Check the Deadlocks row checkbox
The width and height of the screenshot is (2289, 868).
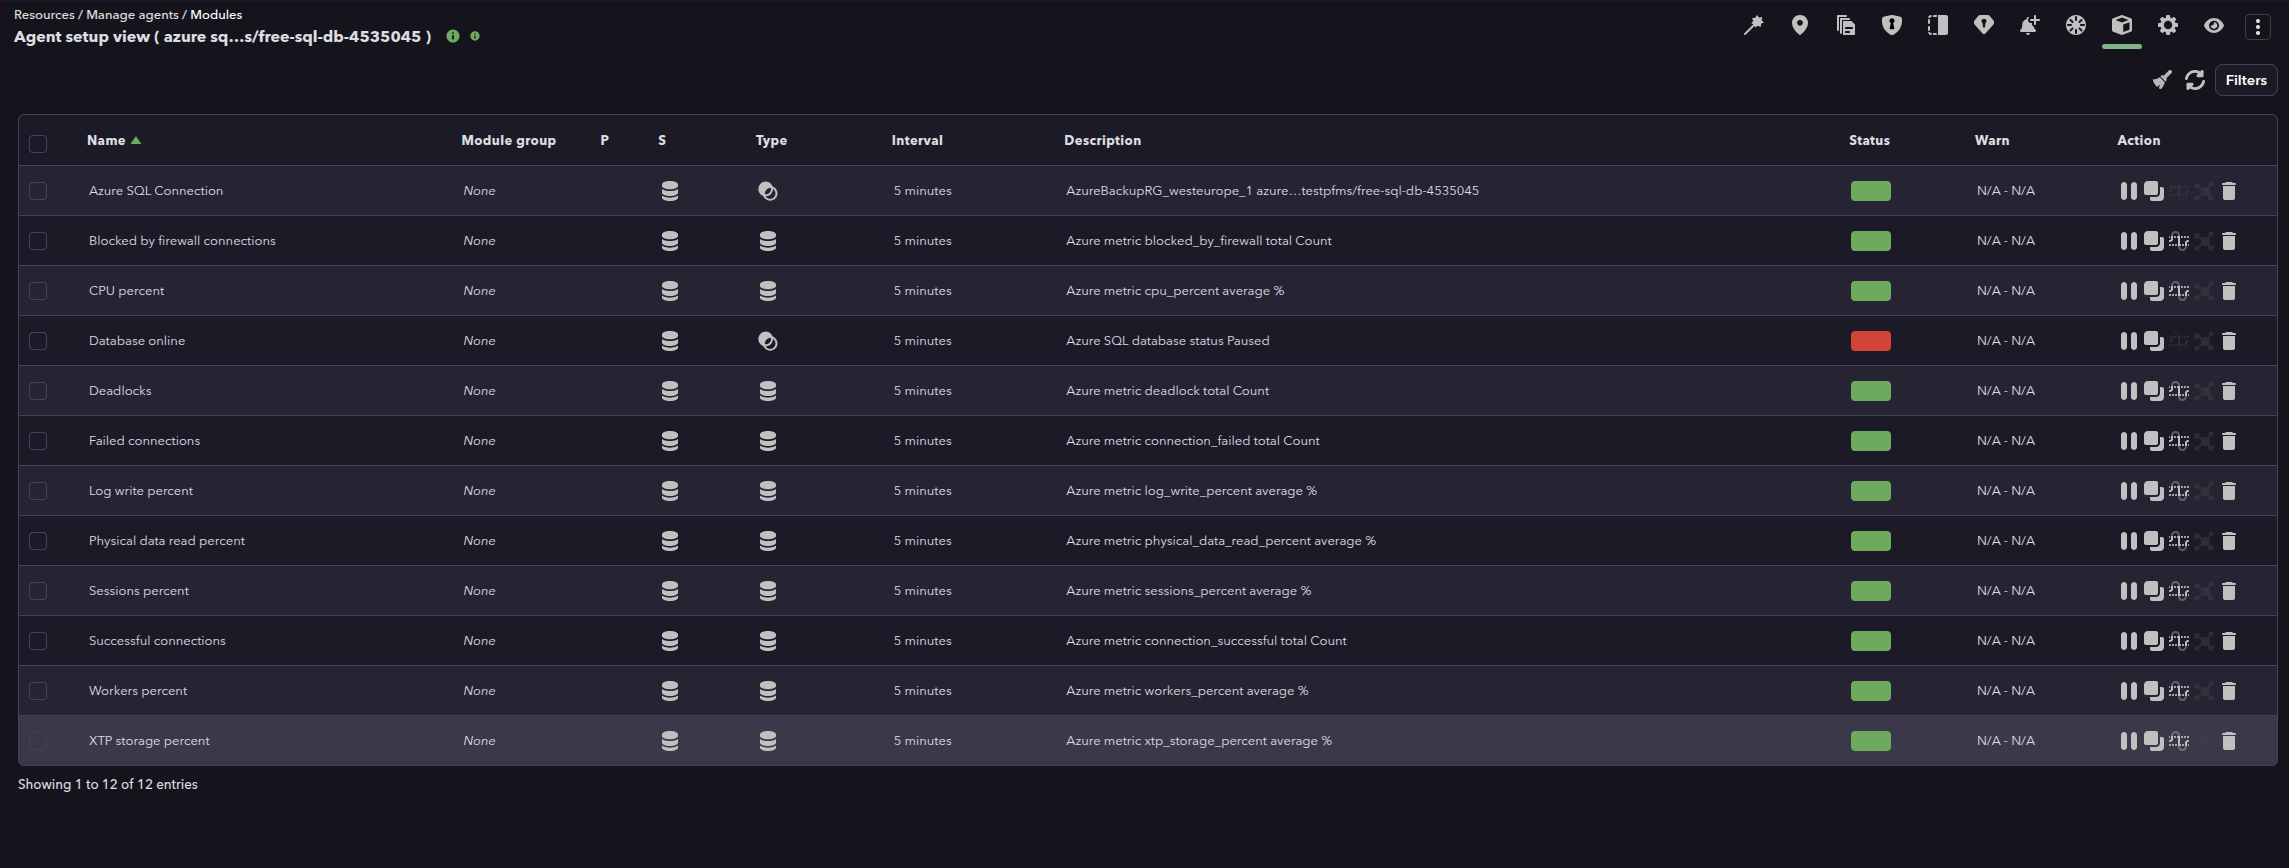point(38,391)
